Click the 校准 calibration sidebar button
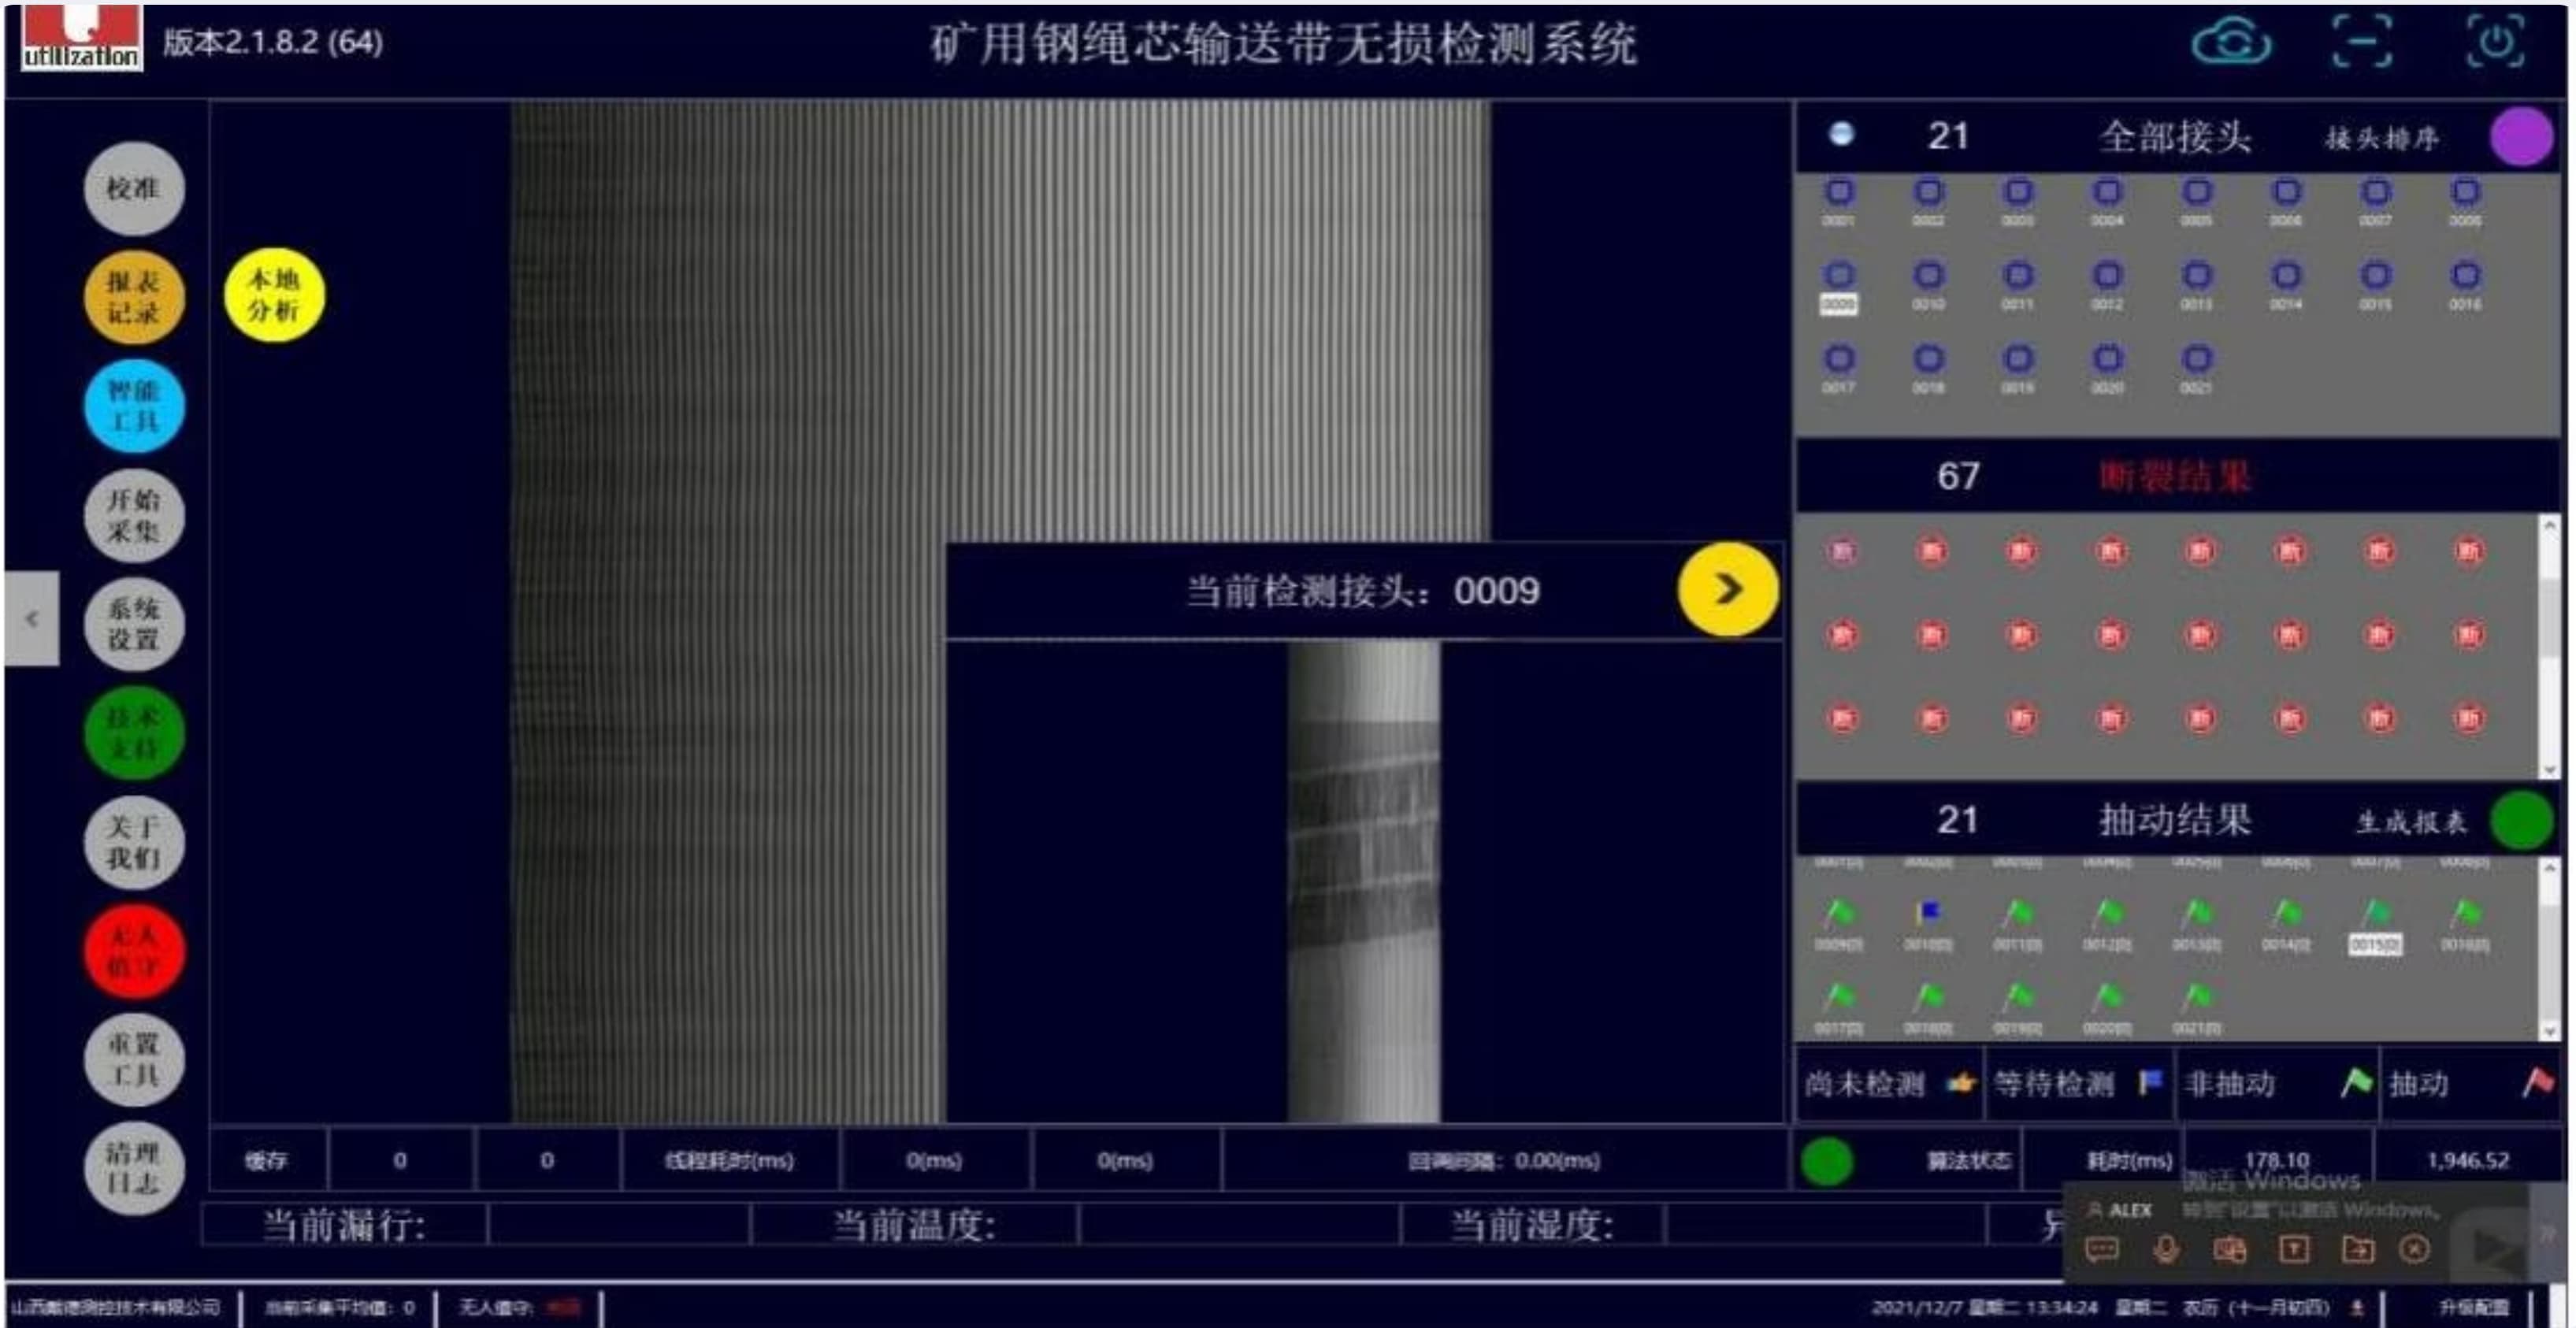This screenshot has height=1328, width=2576. coord(133,188)
